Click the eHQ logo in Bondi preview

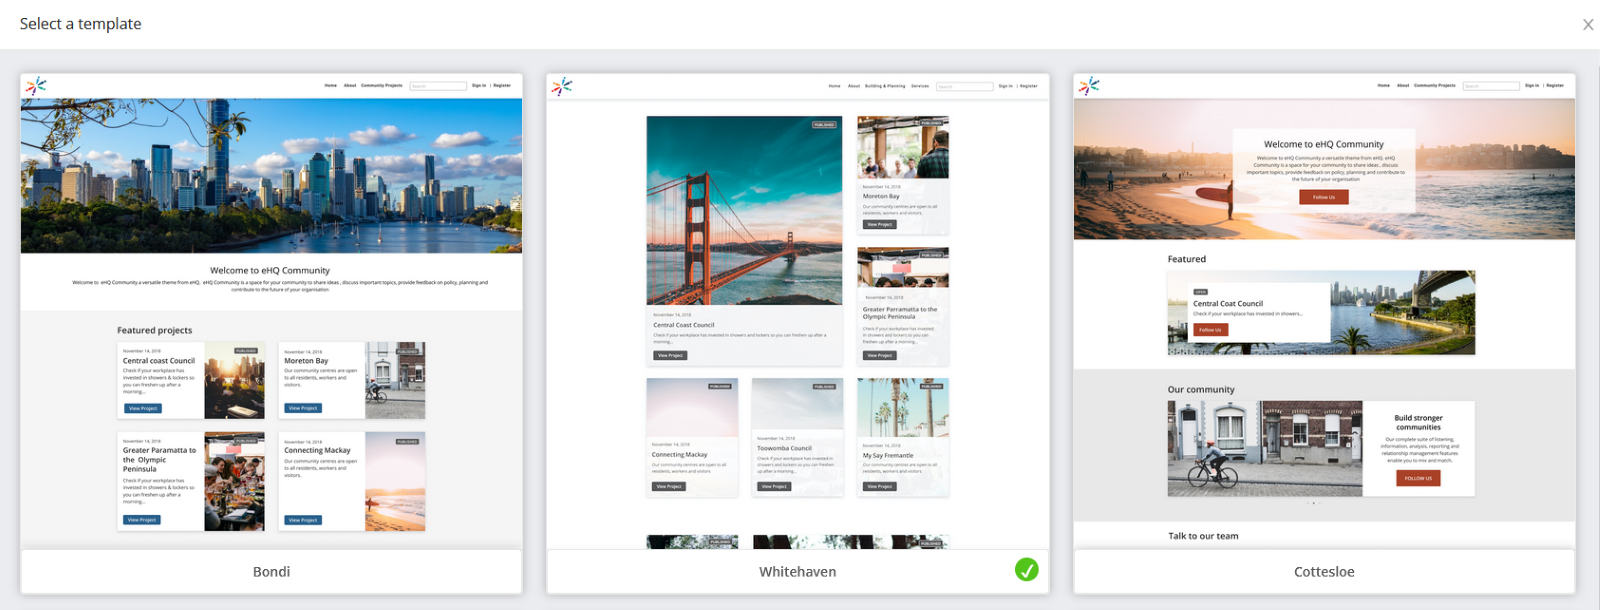[x=36, y=86]
